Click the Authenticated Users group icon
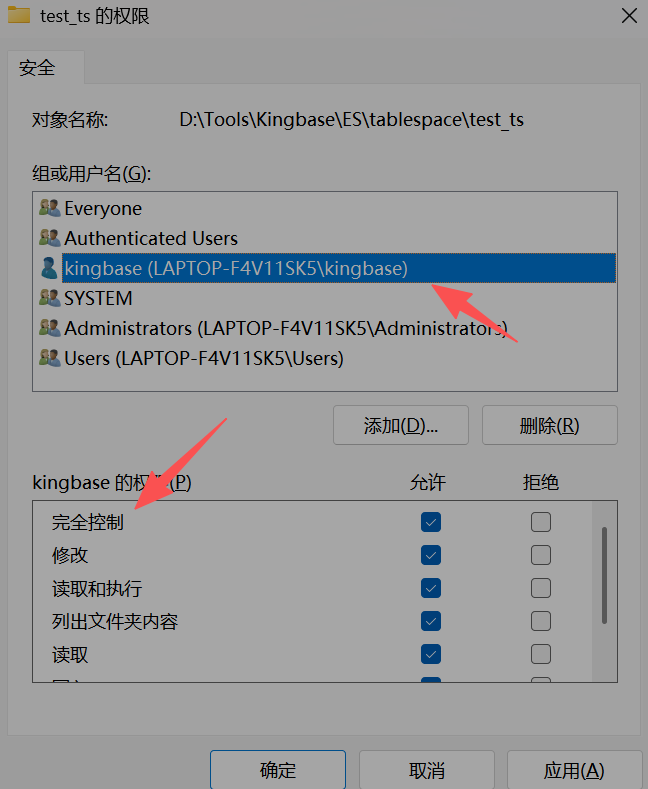Viewport: 648px width, 789px height. click(x=50, y=238)
